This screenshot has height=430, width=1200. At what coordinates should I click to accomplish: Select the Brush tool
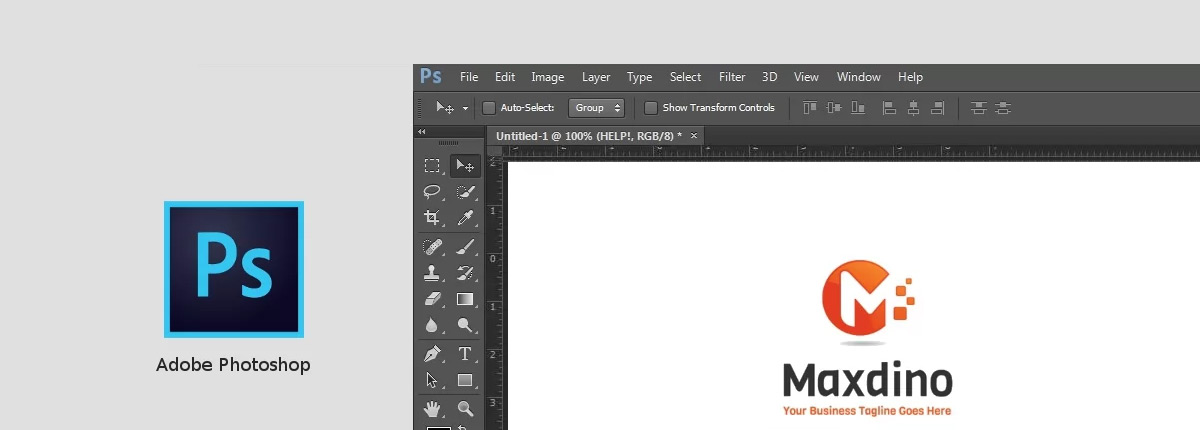click(465, 246)
